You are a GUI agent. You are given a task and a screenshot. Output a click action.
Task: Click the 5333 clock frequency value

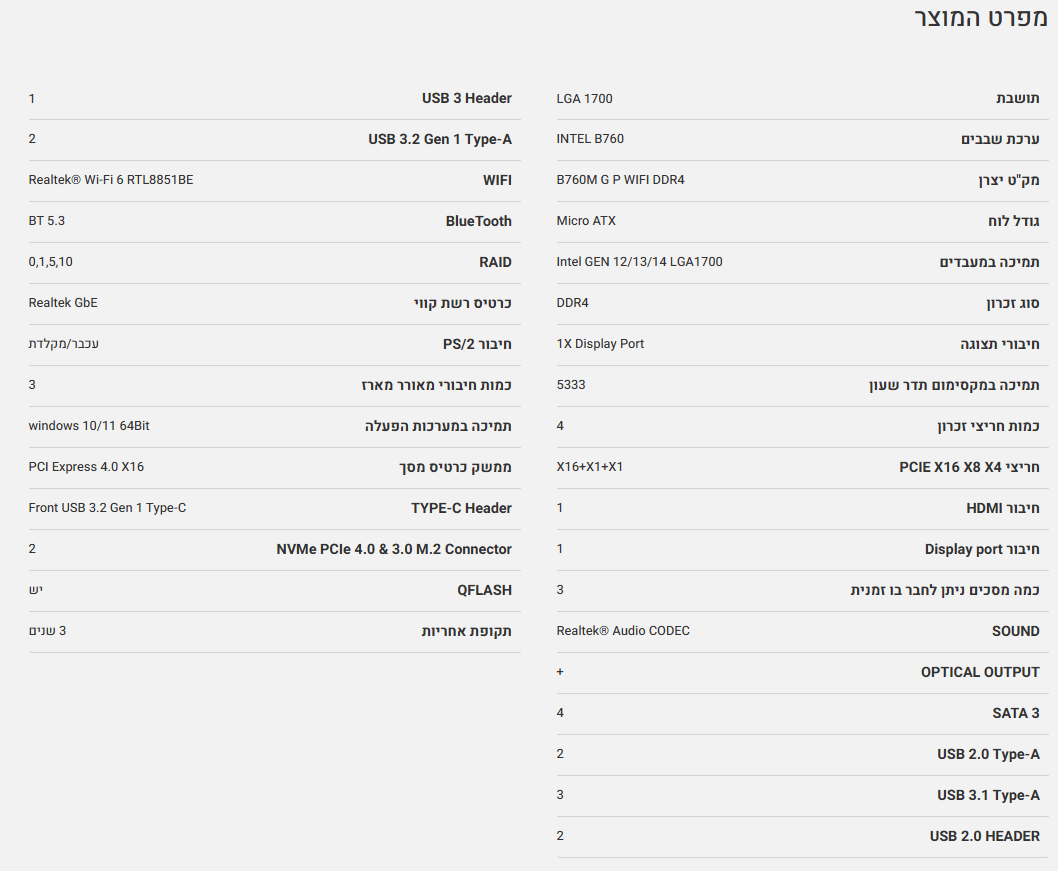tap(571, 385)
